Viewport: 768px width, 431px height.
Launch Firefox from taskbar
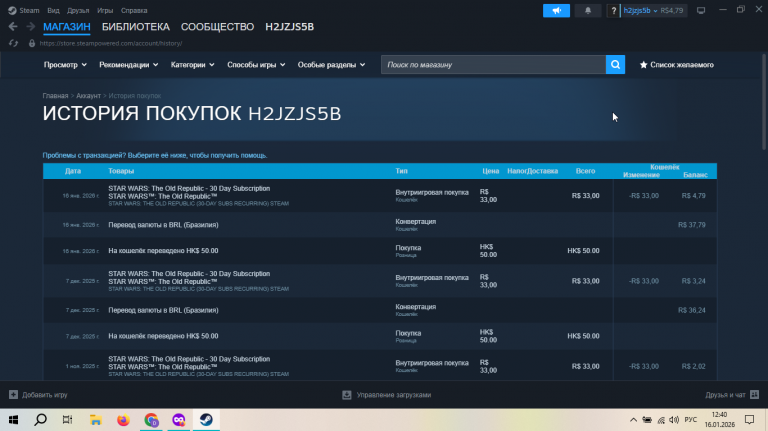point(123,420)
